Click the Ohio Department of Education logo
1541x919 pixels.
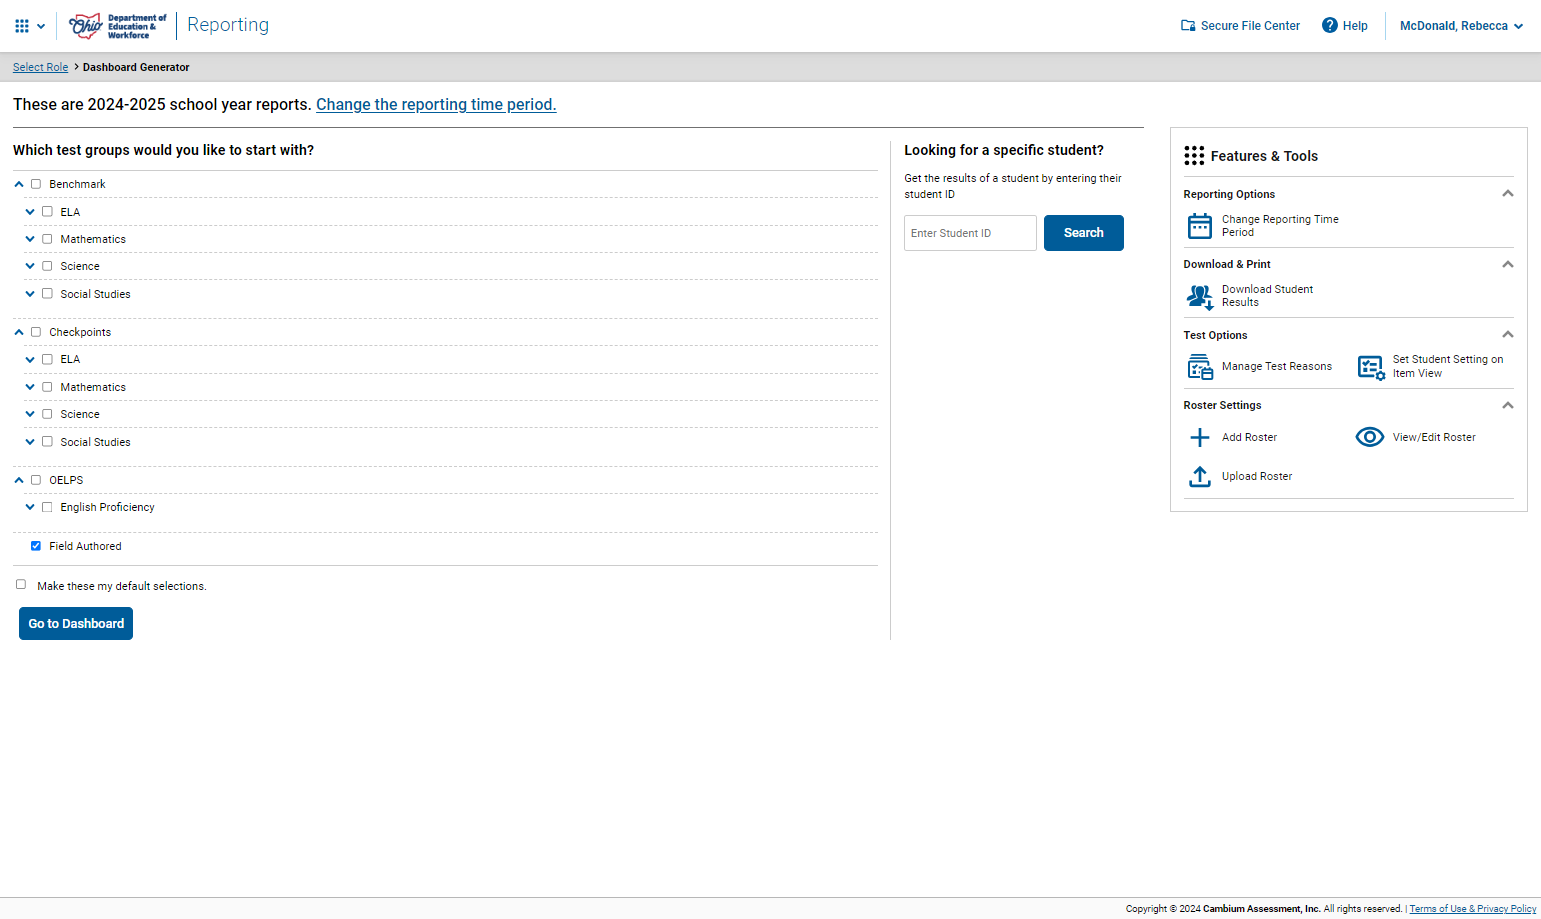pos(117,26)
